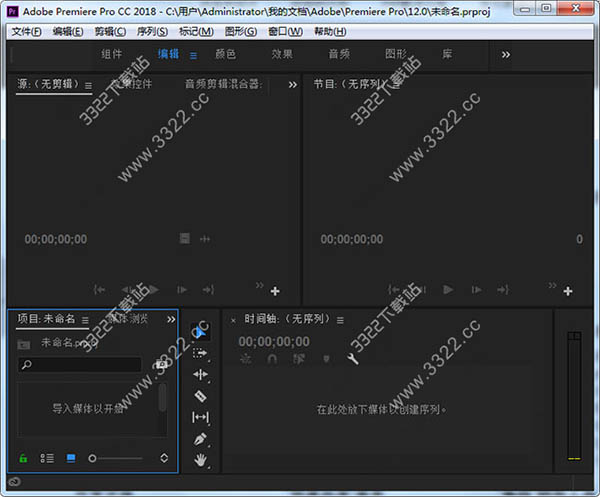Select the Slip tool

[x=201, y=417]
